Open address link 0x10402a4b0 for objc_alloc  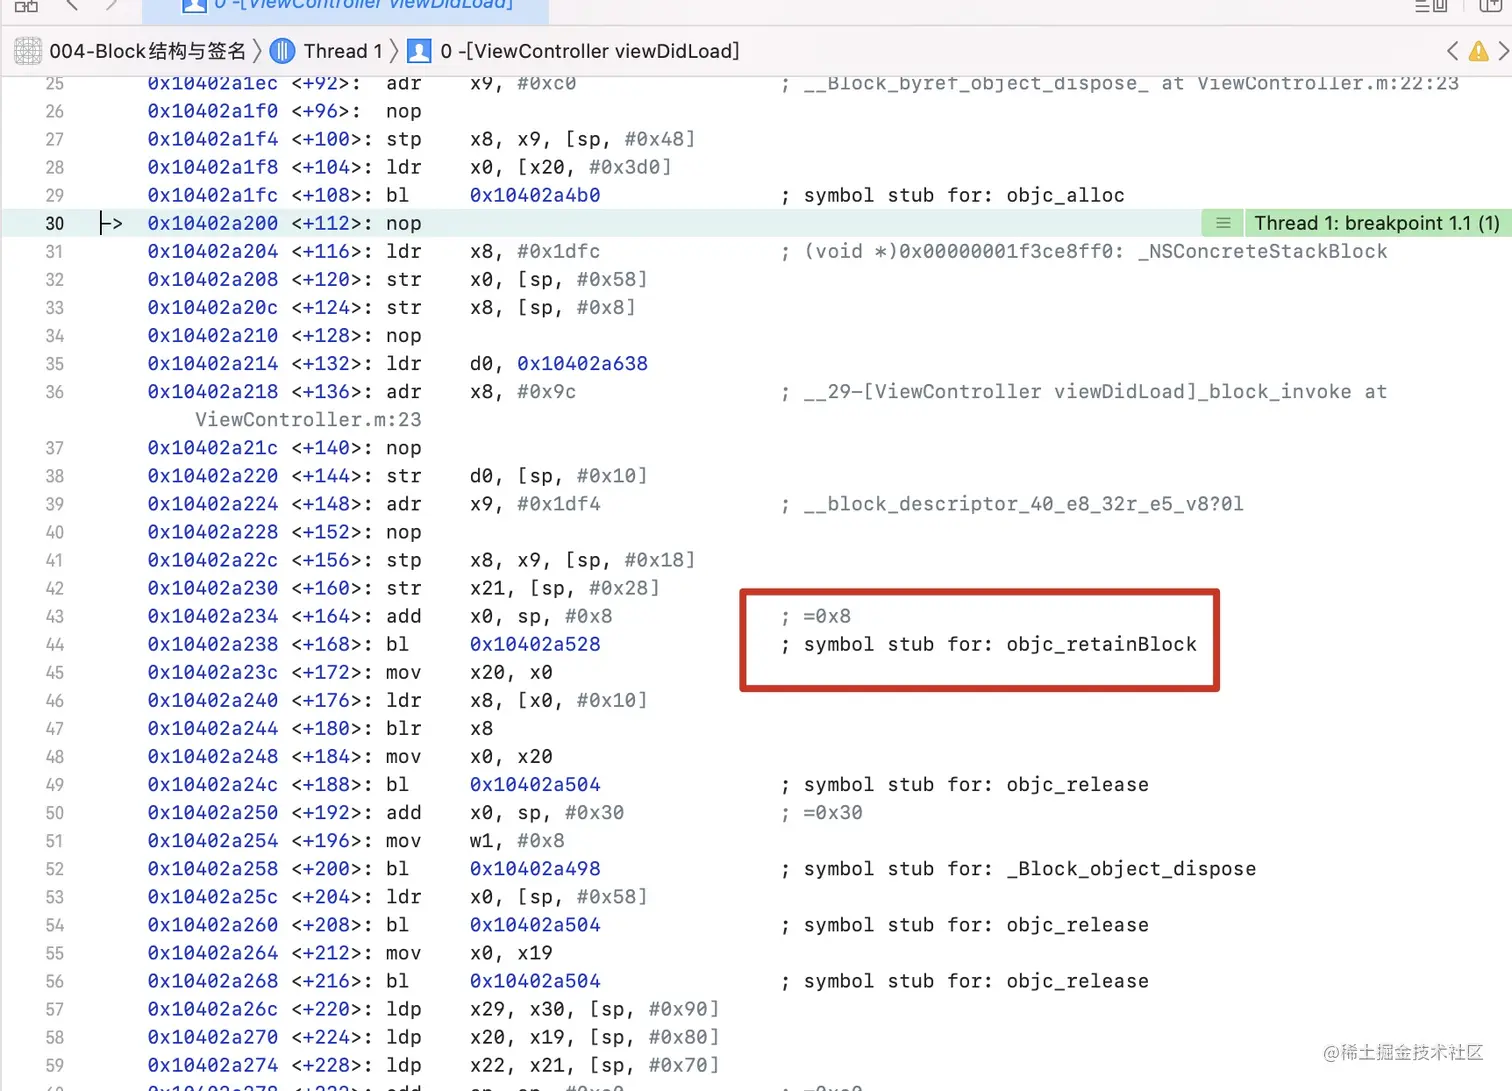tap(535, 195)
